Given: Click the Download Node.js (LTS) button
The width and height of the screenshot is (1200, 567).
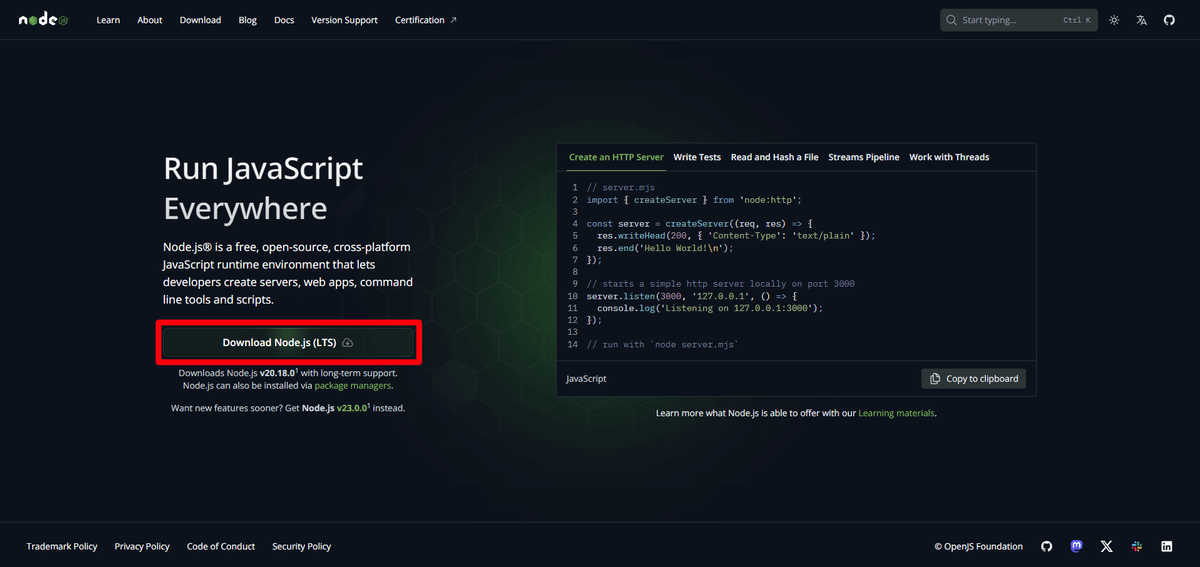Looking at the screenshot, I should point(288,342).
